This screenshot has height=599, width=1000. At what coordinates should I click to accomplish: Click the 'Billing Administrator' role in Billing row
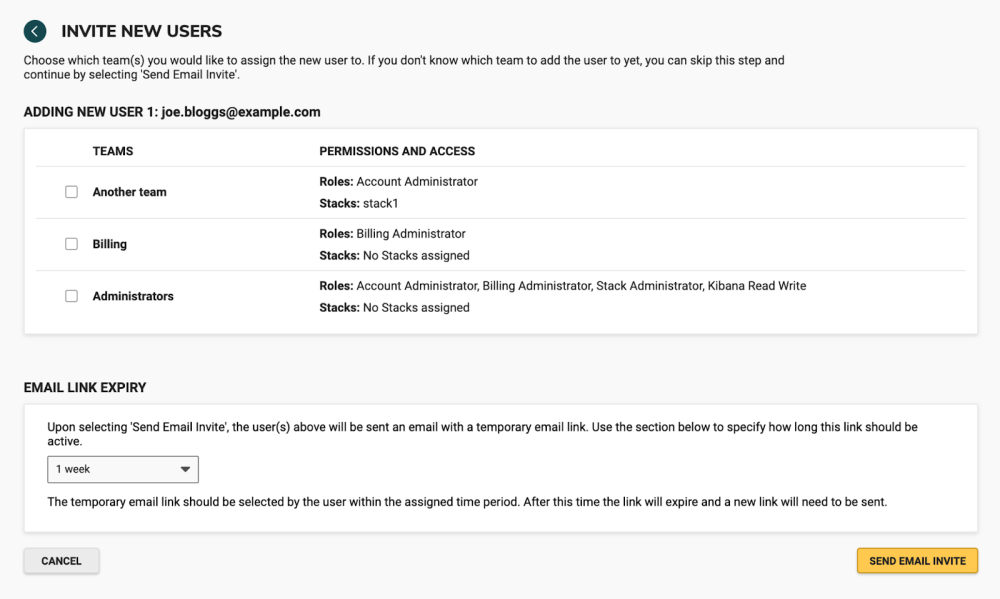coord(411,234)
